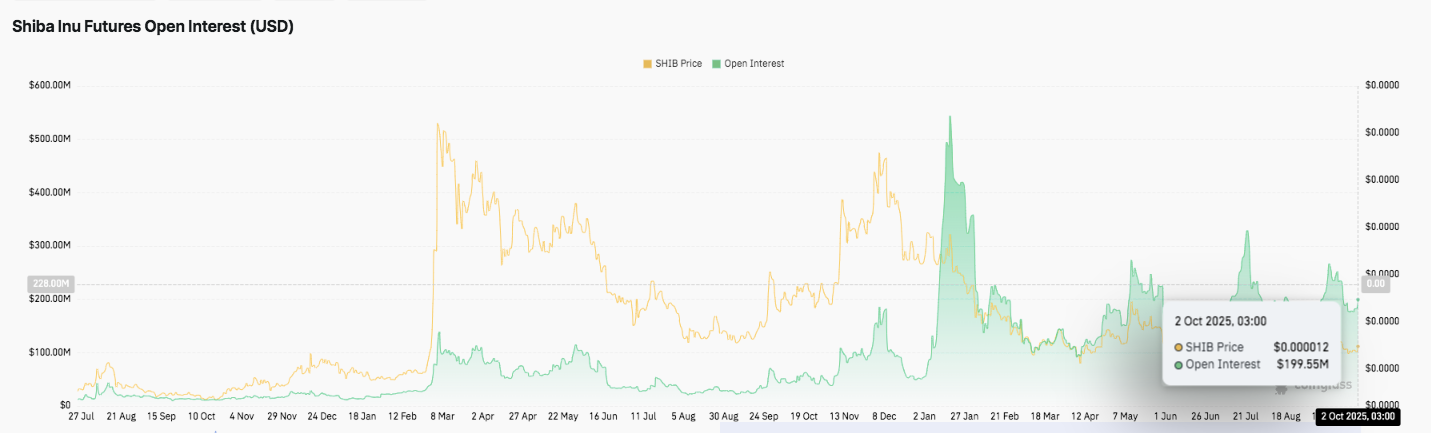This screenshot has height=433, width=1431.
Task: Click the green end-point marker on Open Interest line
Action: 1357,300
